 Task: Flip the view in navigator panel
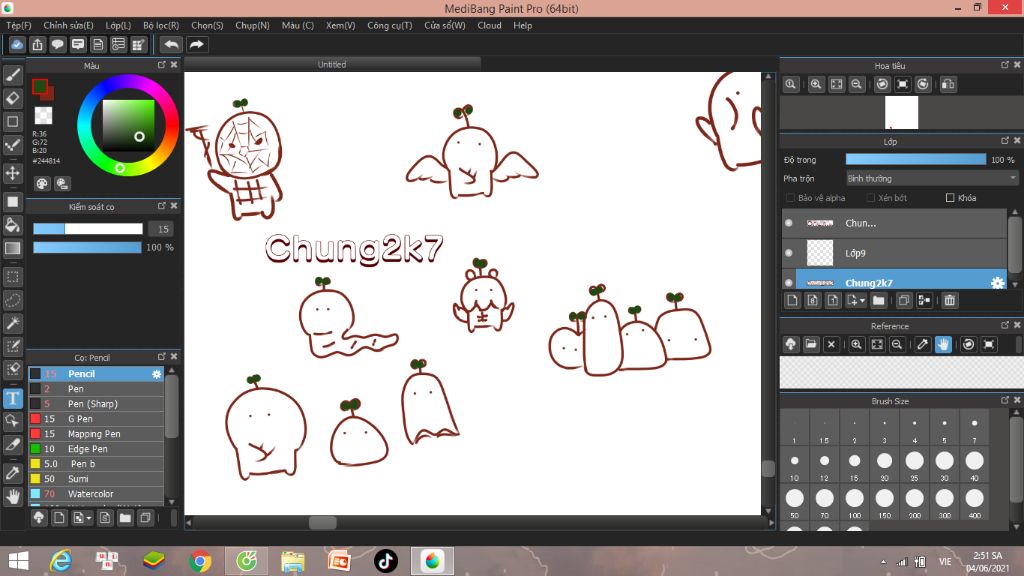pos(948,84)
